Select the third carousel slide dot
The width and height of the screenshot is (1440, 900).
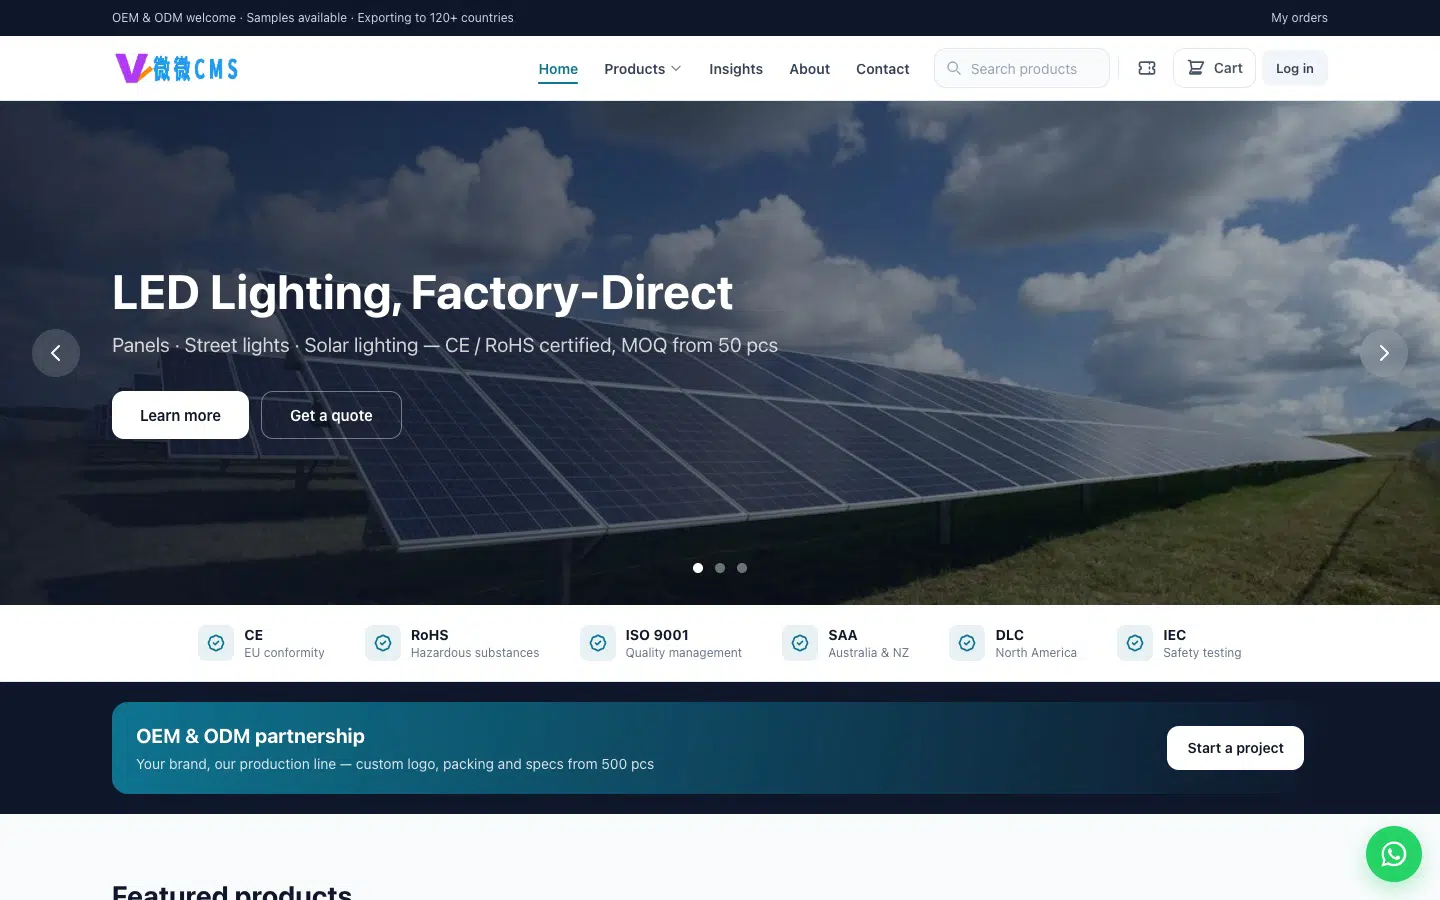742,568
